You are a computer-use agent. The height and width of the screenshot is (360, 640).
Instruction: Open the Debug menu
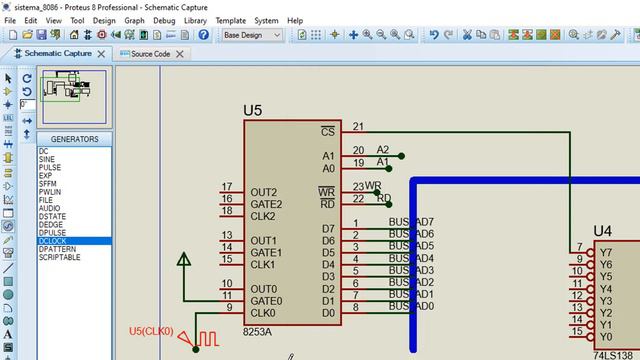(164, 20)
